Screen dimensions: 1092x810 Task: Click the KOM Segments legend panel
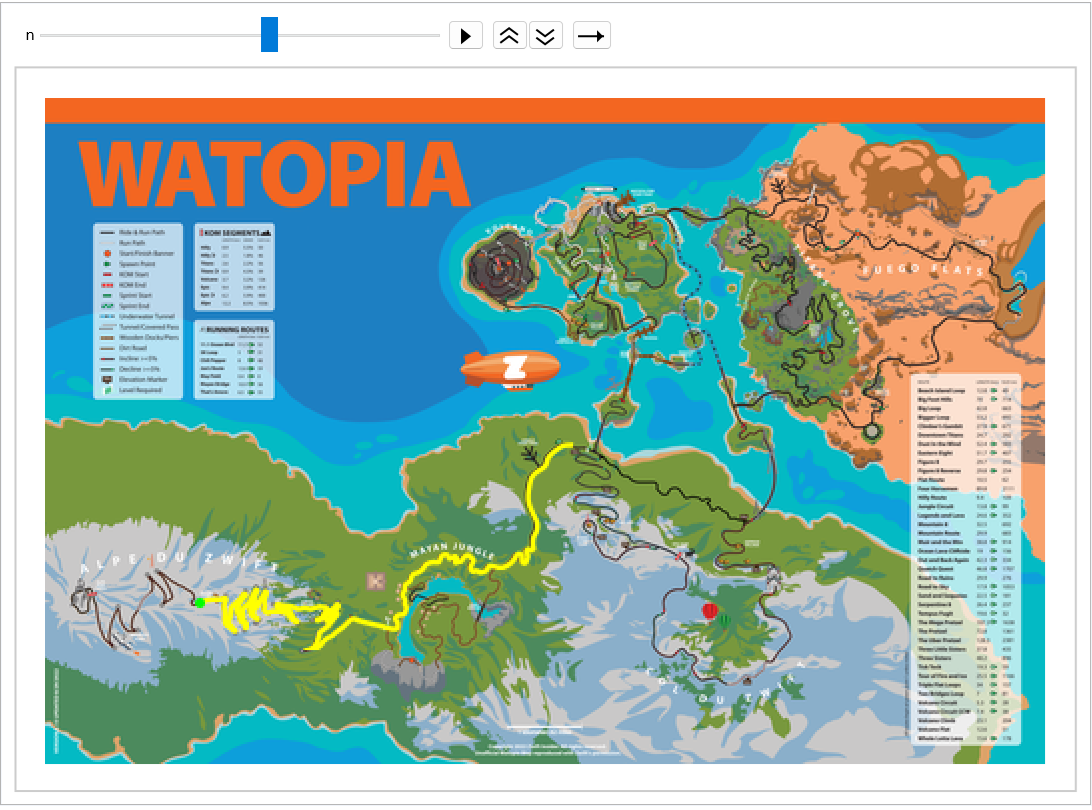[x=232, y=266]
